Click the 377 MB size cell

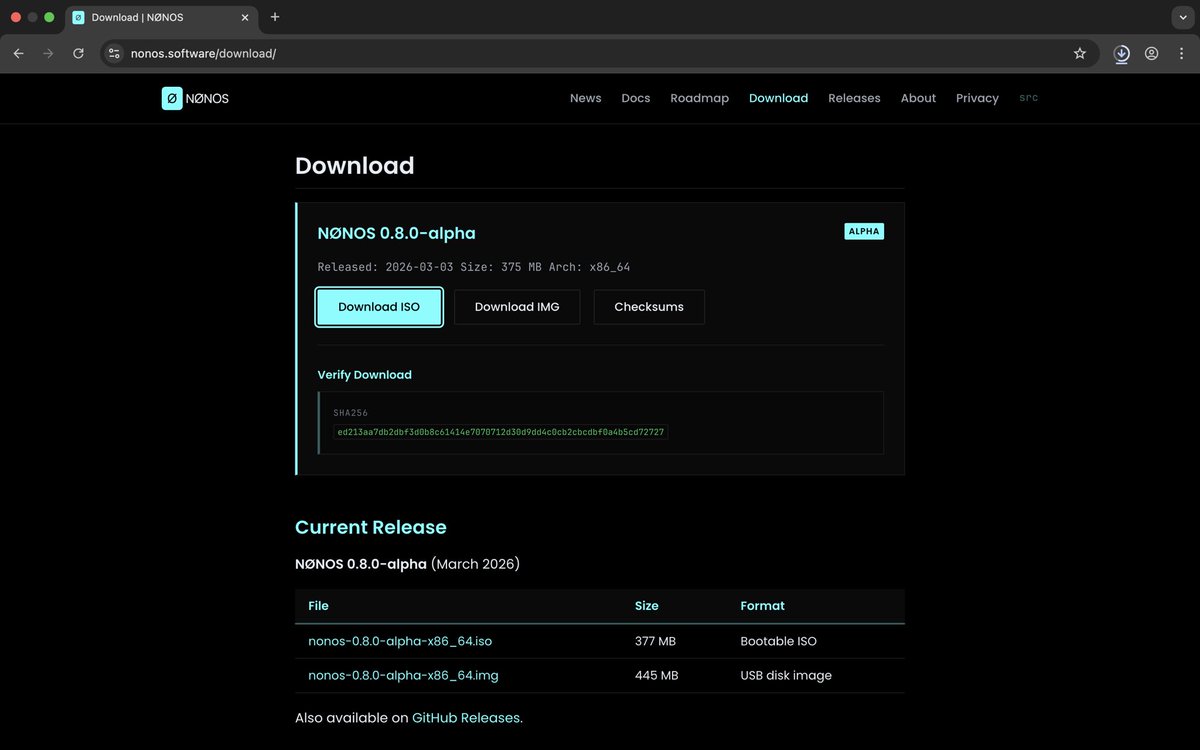click(x=655, y=641)
